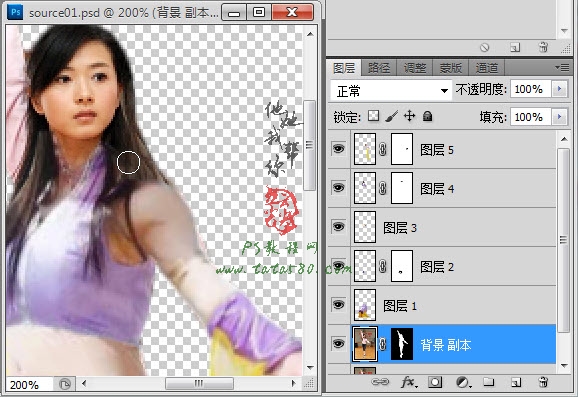The width and height of the screenshot is (578, 397).
Task: Create new adjustment layer icon
Action: point(463,382)
